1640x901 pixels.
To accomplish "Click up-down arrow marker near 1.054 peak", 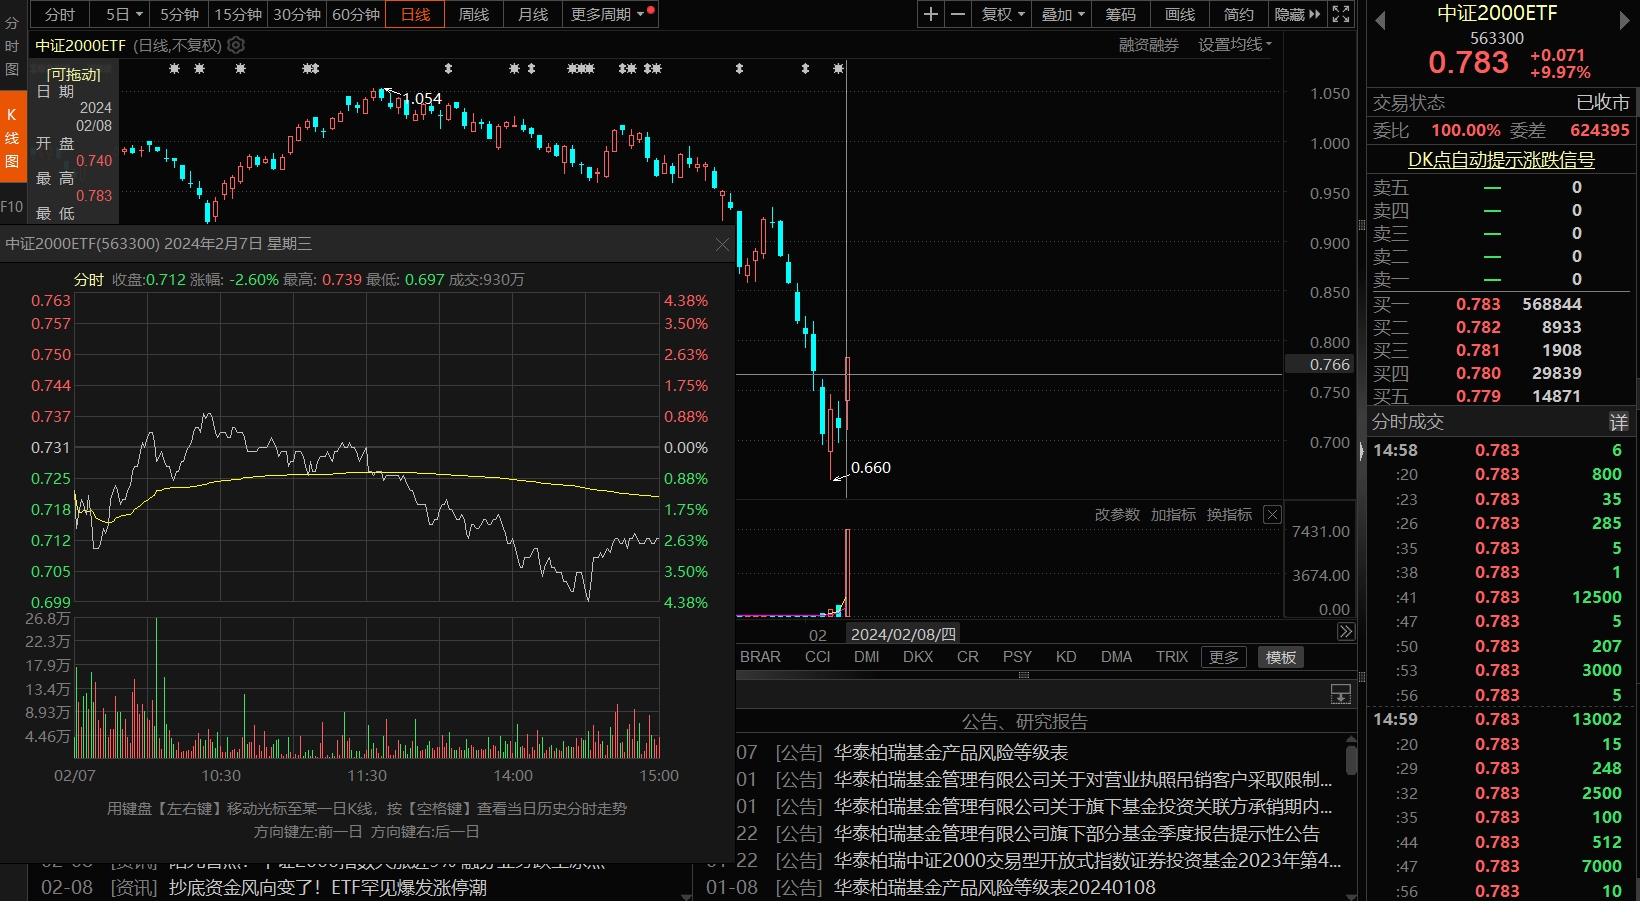I will click(x=448, y=69).
